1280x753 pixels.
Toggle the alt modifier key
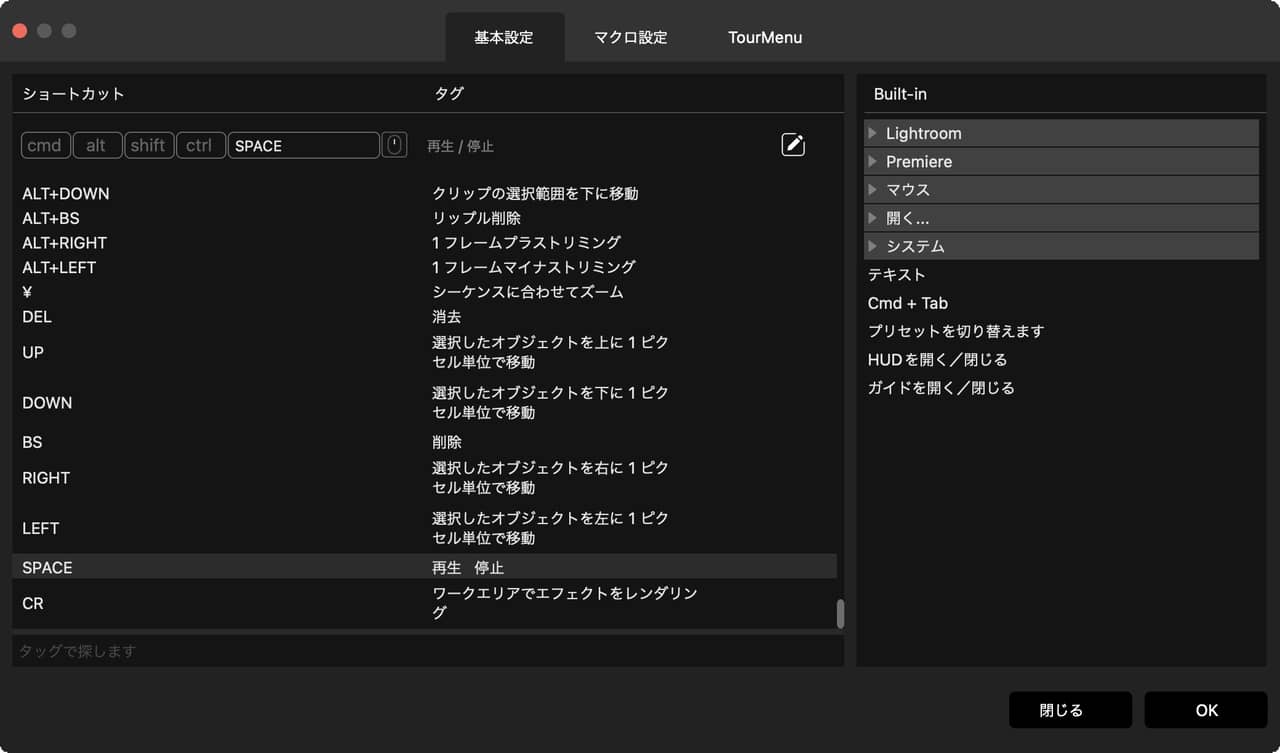96,145
